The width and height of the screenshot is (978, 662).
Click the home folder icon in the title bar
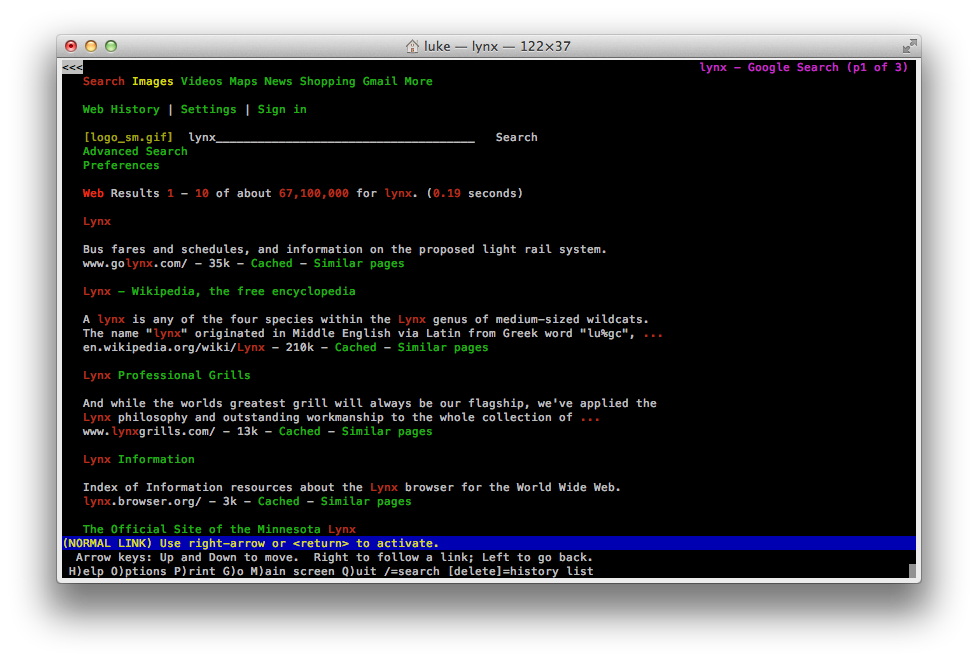(x=412, y=46)
